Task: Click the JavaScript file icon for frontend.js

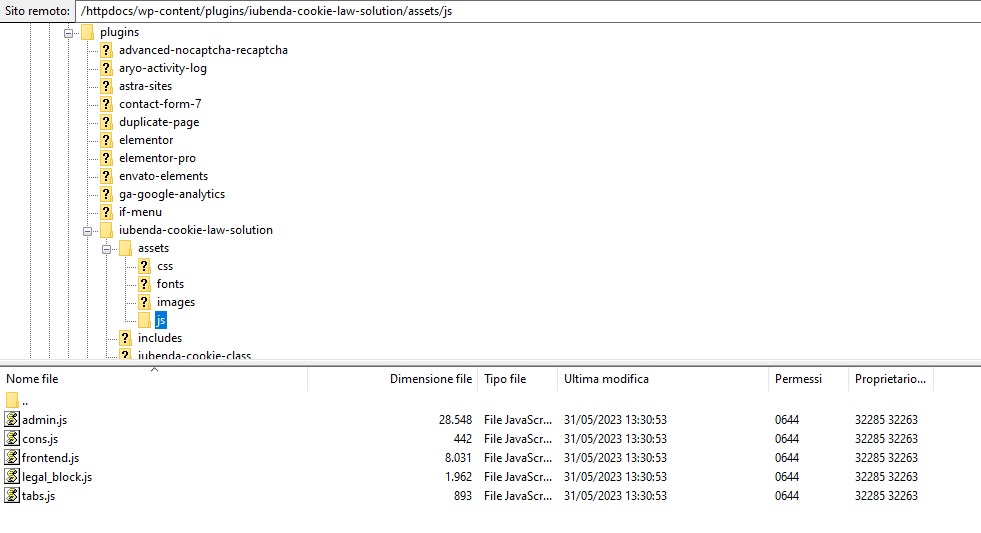Action: [12, 457]
